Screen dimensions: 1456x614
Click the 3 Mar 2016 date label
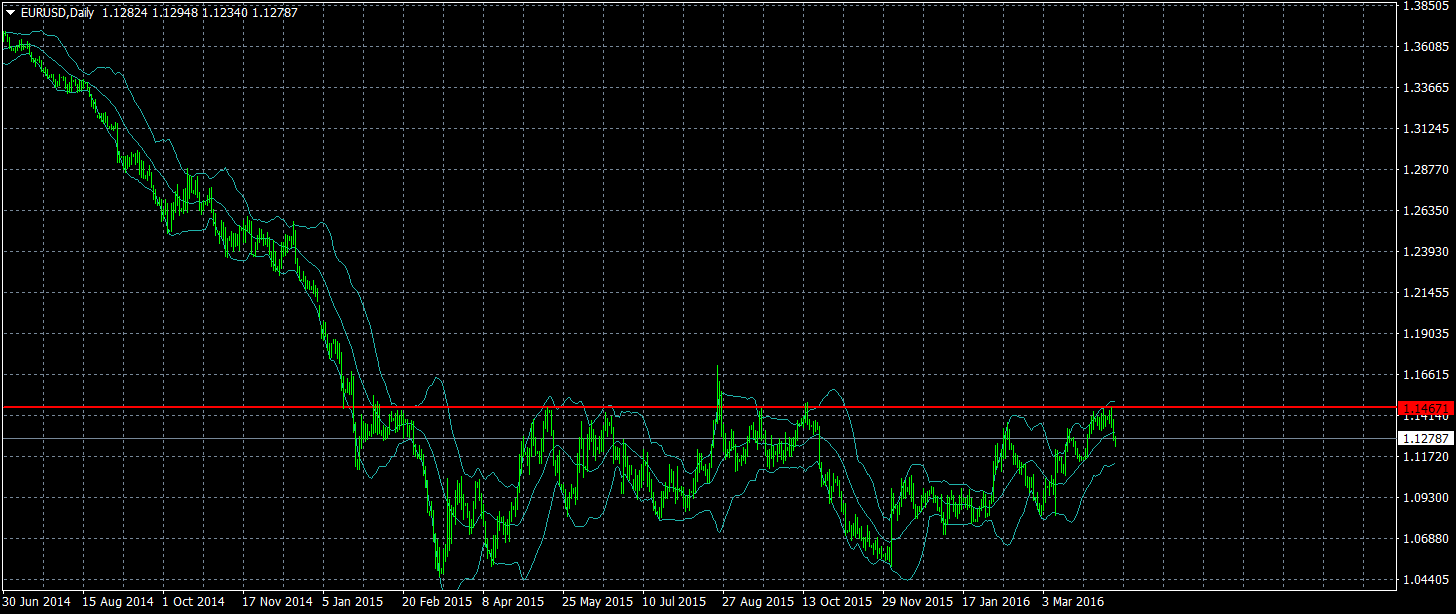(x=1073, y=602)
